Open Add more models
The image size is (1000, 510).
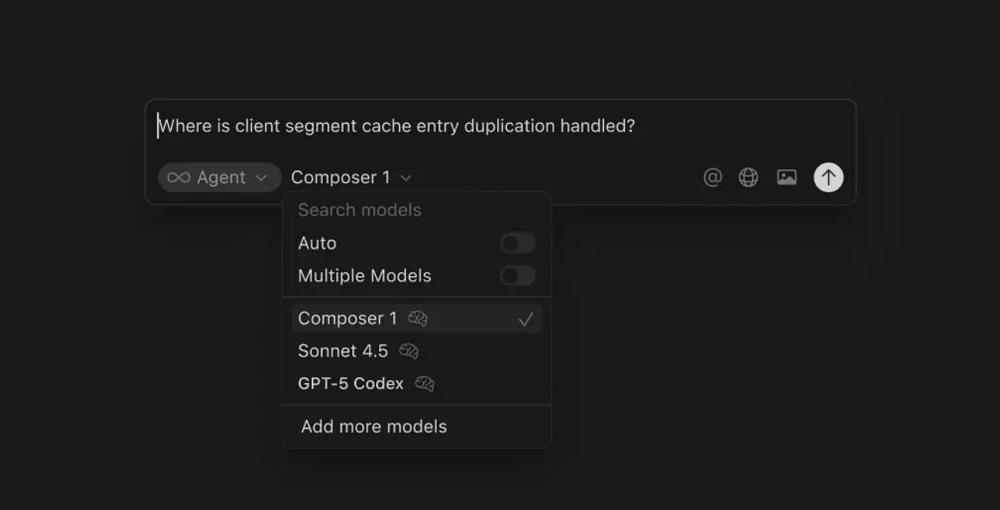374,426
